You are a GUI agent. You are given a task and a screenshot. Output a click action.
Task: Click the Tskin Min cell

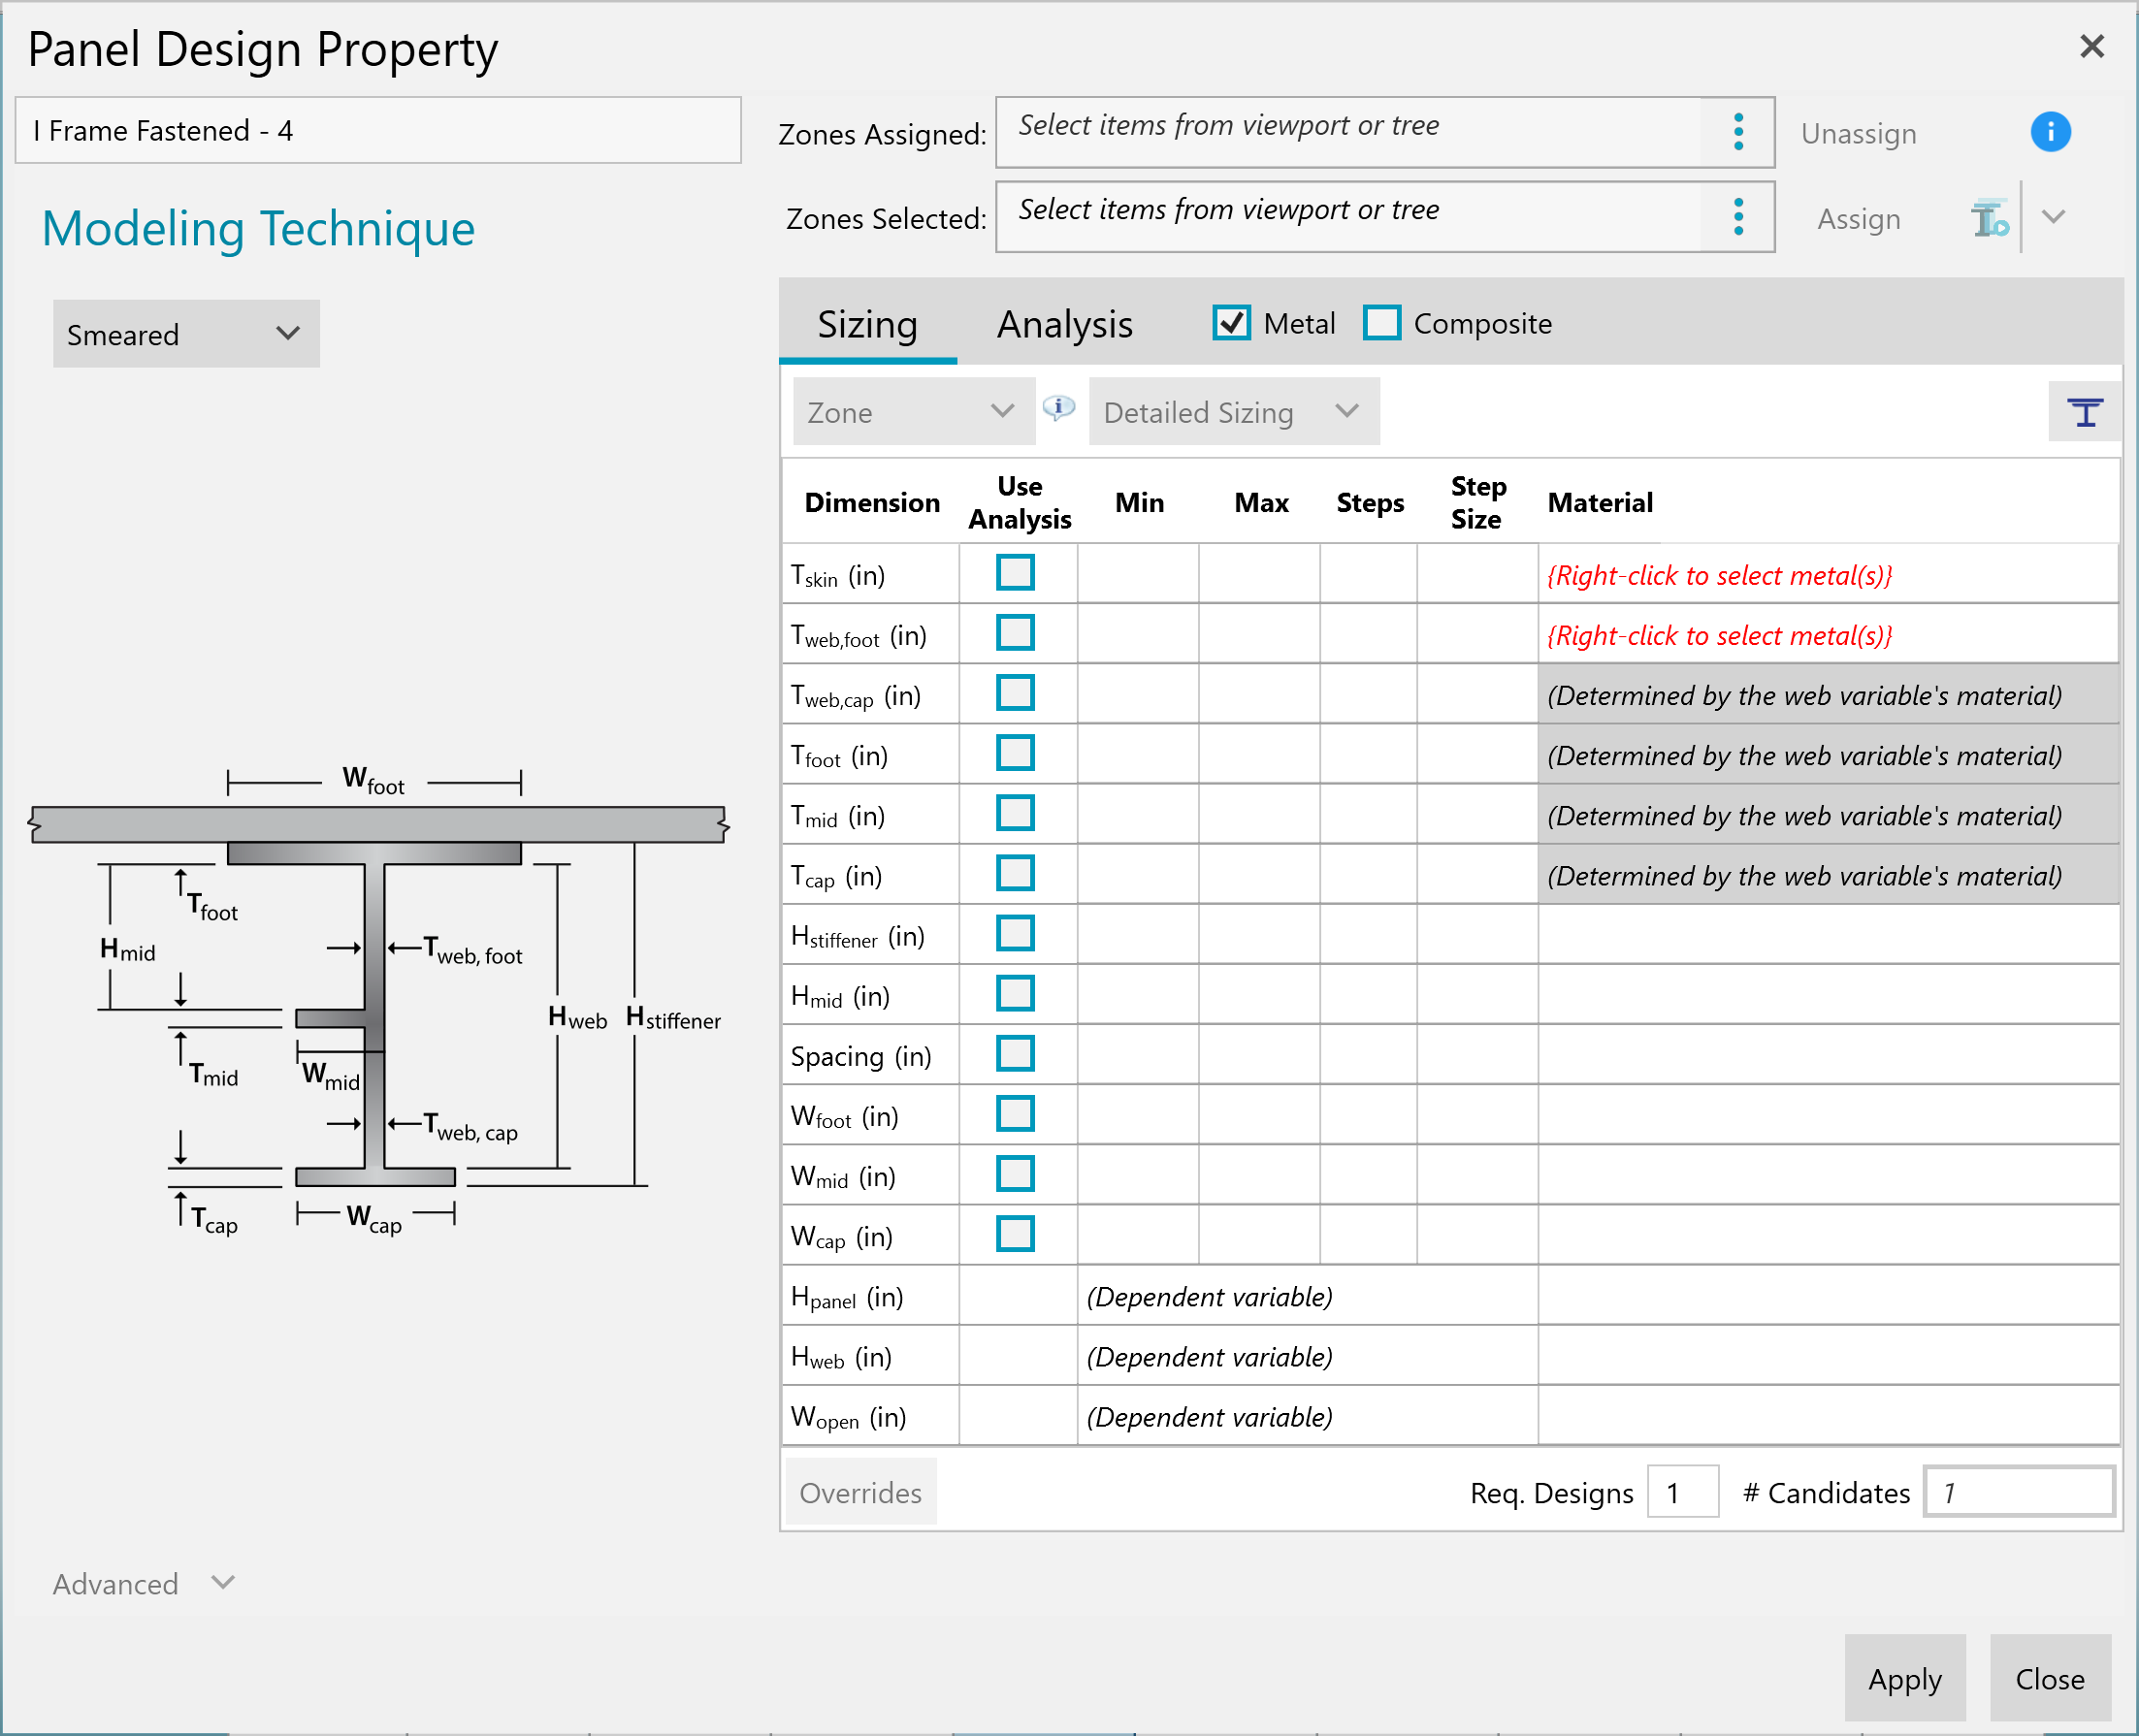pyautogui.click(x=1138, y=574)
